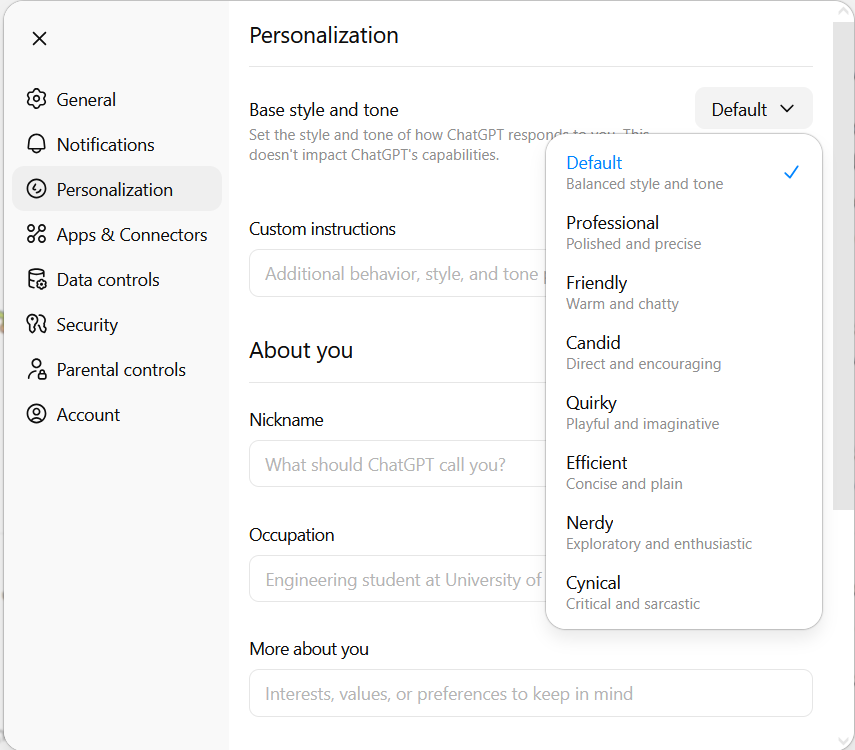Choose the Quirky playful style option

683,412
